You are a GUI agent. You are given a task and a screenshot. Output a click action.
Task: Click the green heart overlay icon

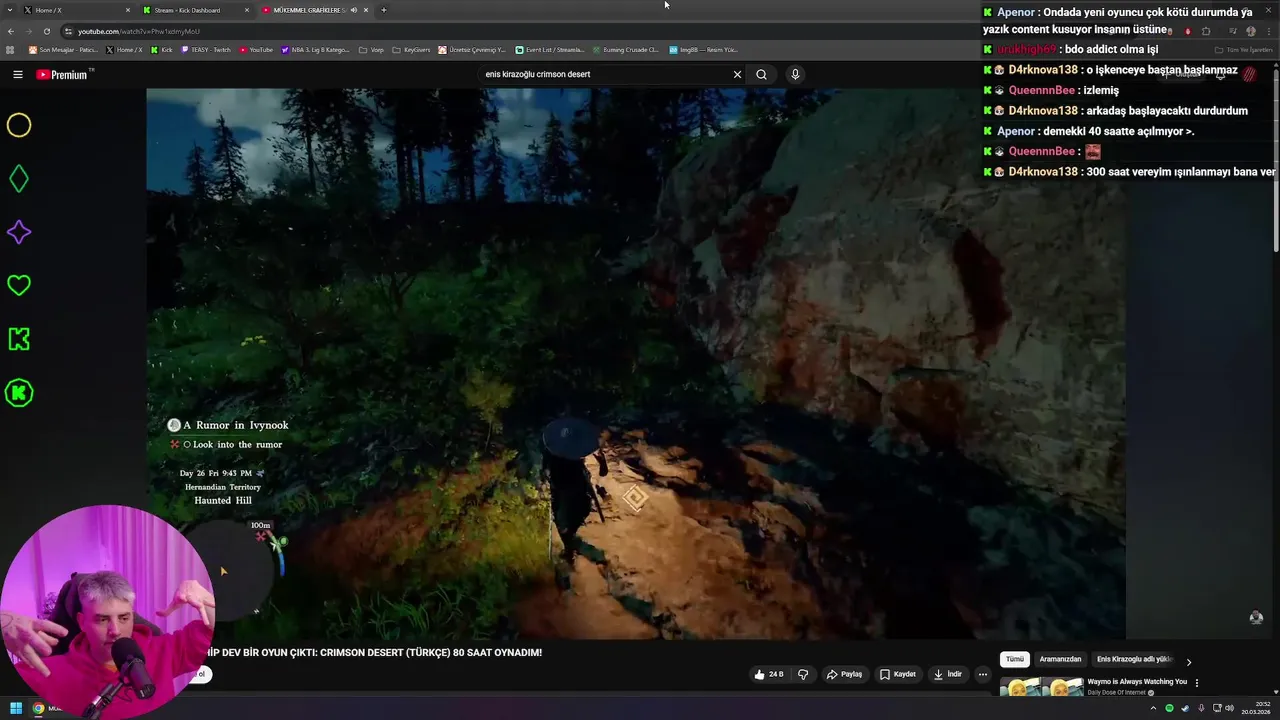click(x=19, y=286)
